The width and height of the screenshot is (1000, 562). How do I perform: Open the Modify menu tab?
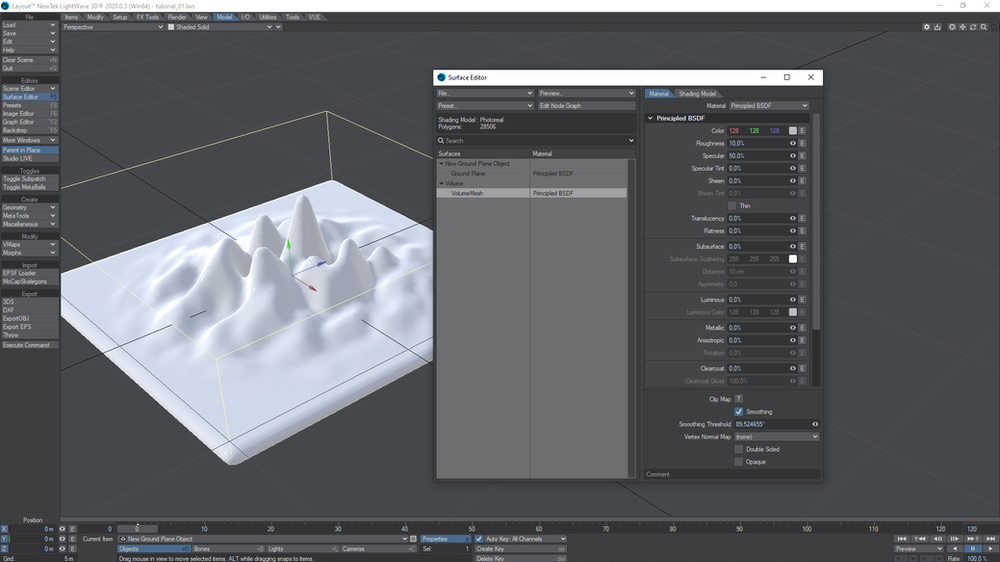coord(95,17)
